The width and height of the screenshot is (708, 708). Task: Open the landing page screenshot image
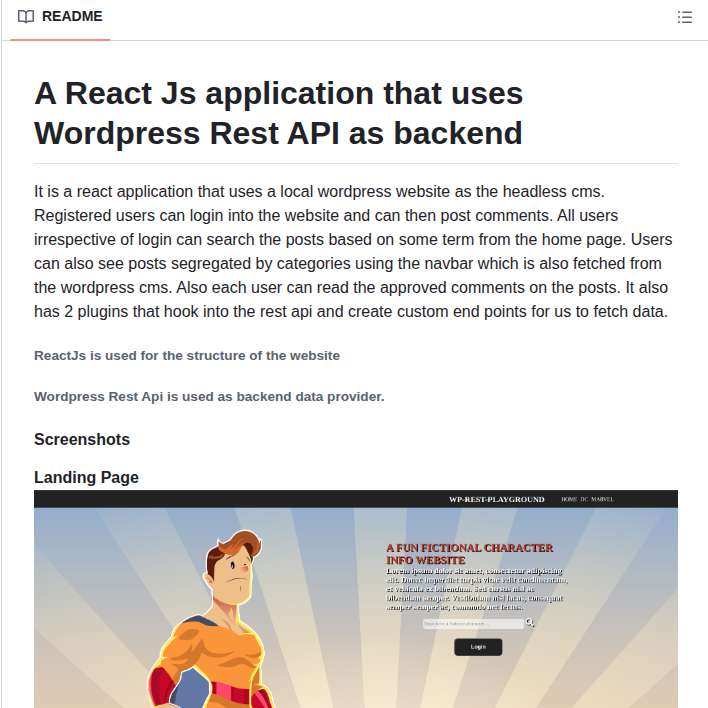coord(356,599)
